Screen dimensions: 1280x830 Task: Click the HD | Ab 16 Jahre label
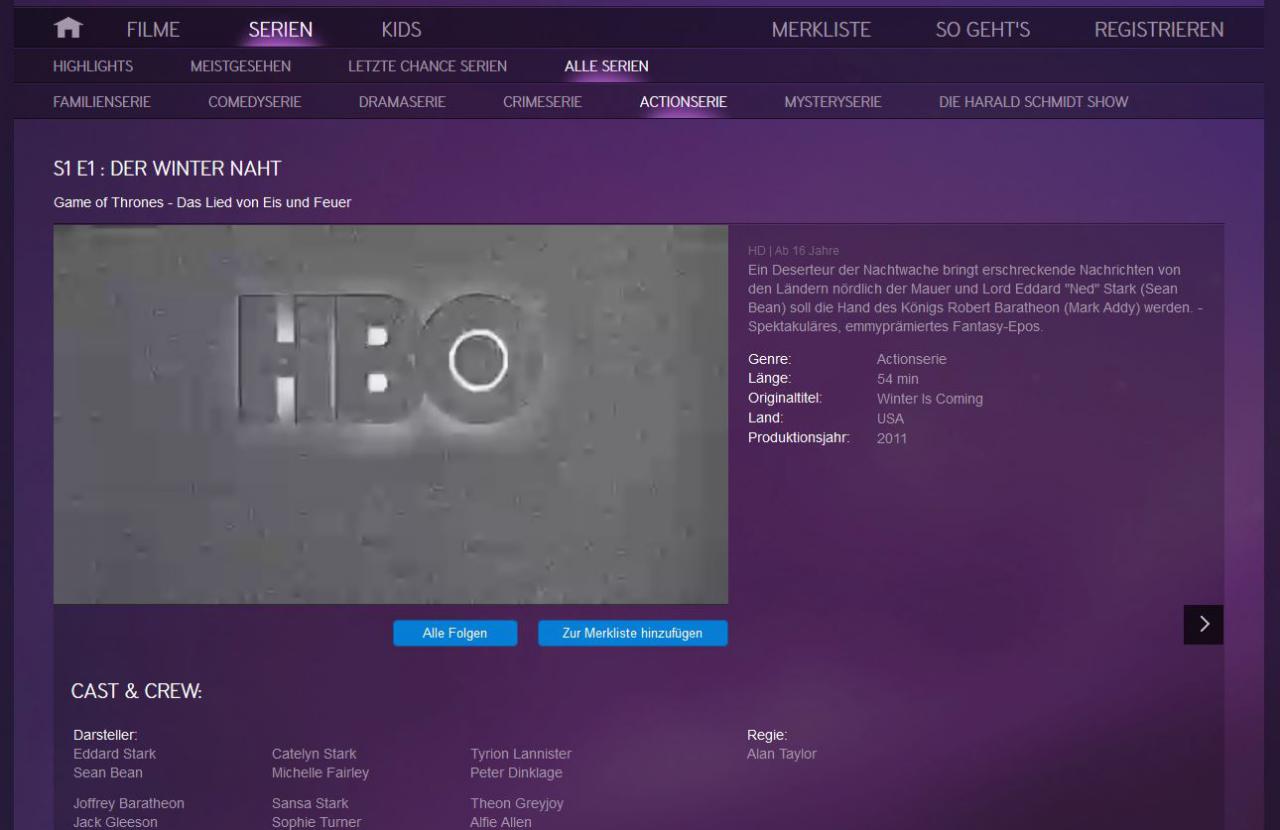coord(793,250)
